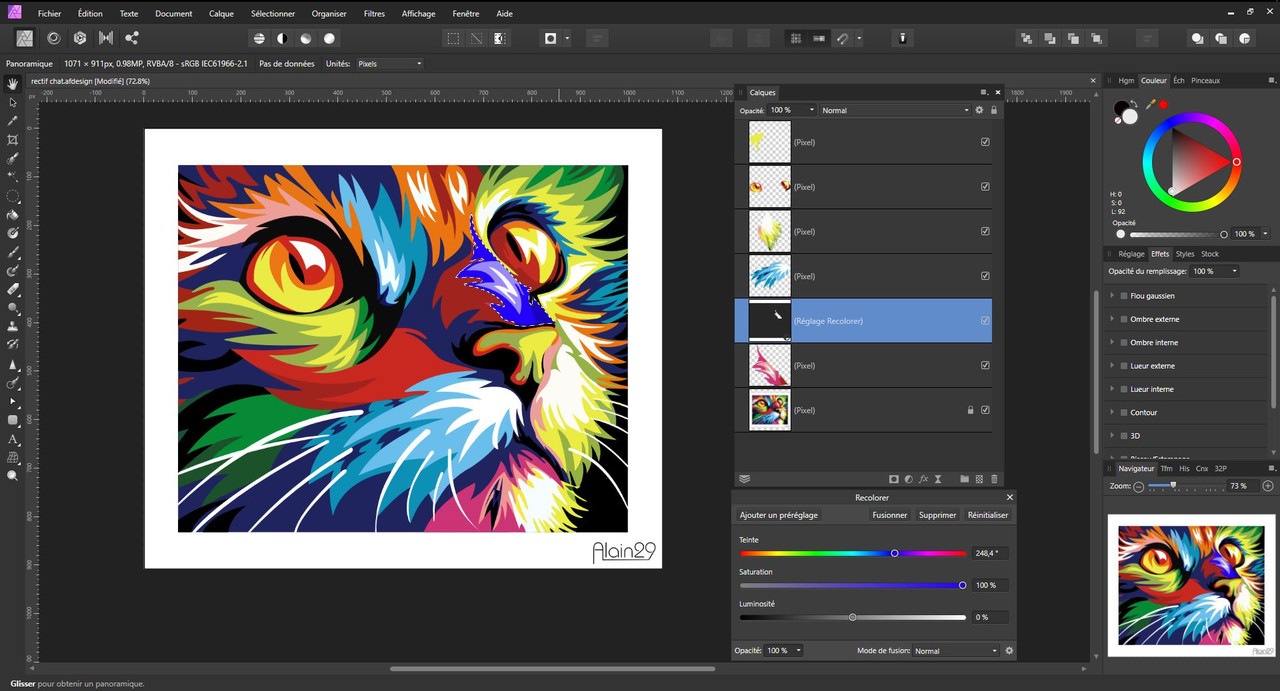Click the zoom-in plus button in Navigateur
1280x691 pixels.
1268,486
